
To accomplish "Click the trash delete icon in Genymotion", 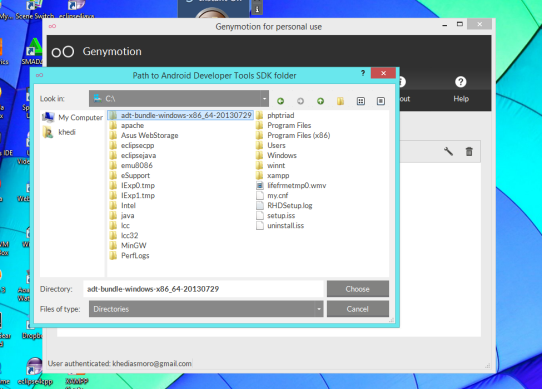I will [469, 151].
